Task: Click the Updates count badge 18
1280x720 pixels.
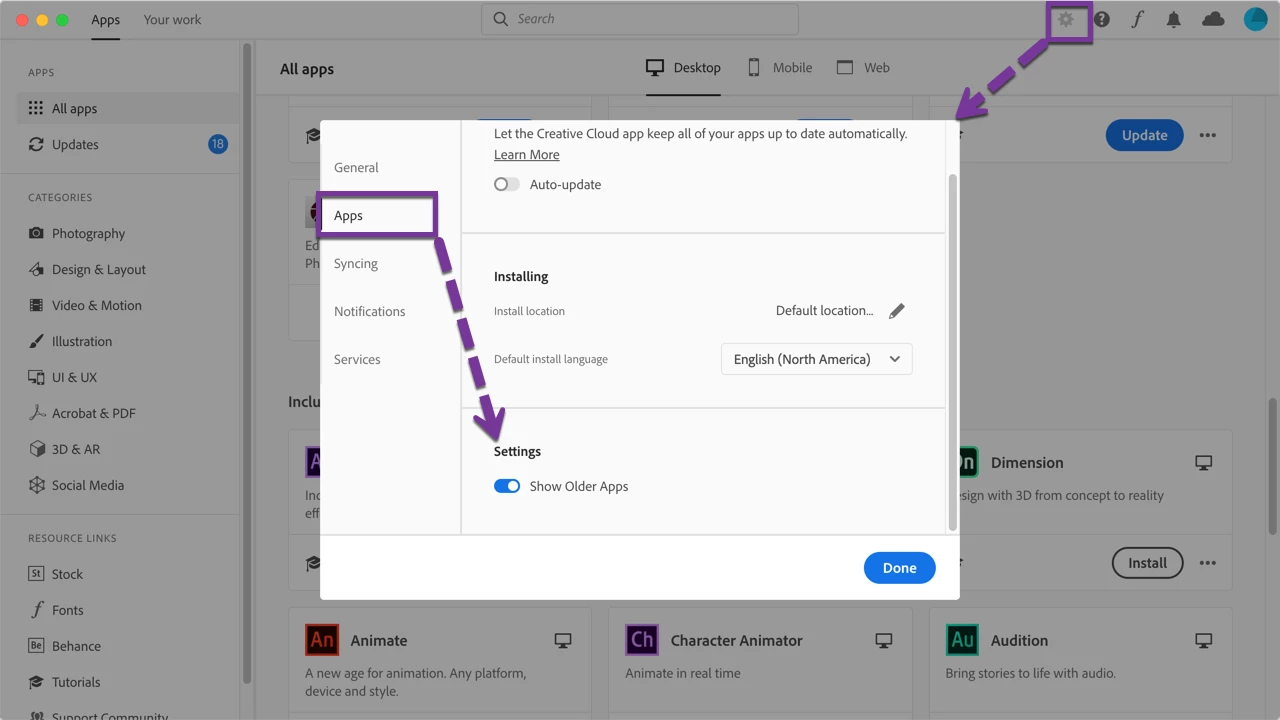Action: point(217,144)
